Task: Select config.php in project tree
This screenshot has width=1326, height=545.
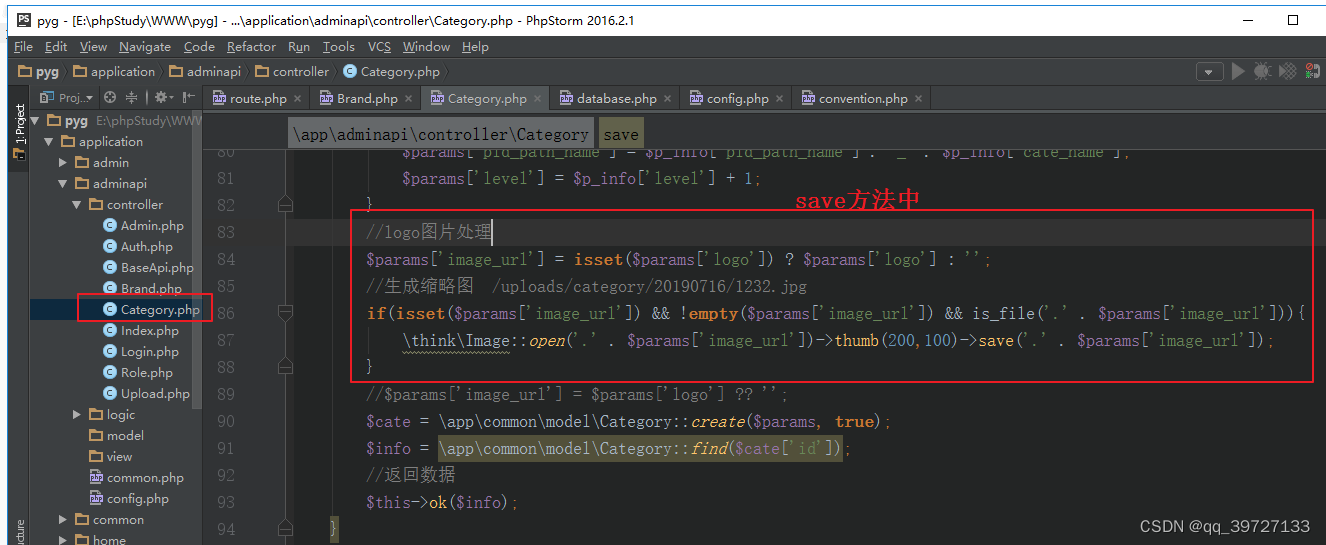Action: pos(128,498)
